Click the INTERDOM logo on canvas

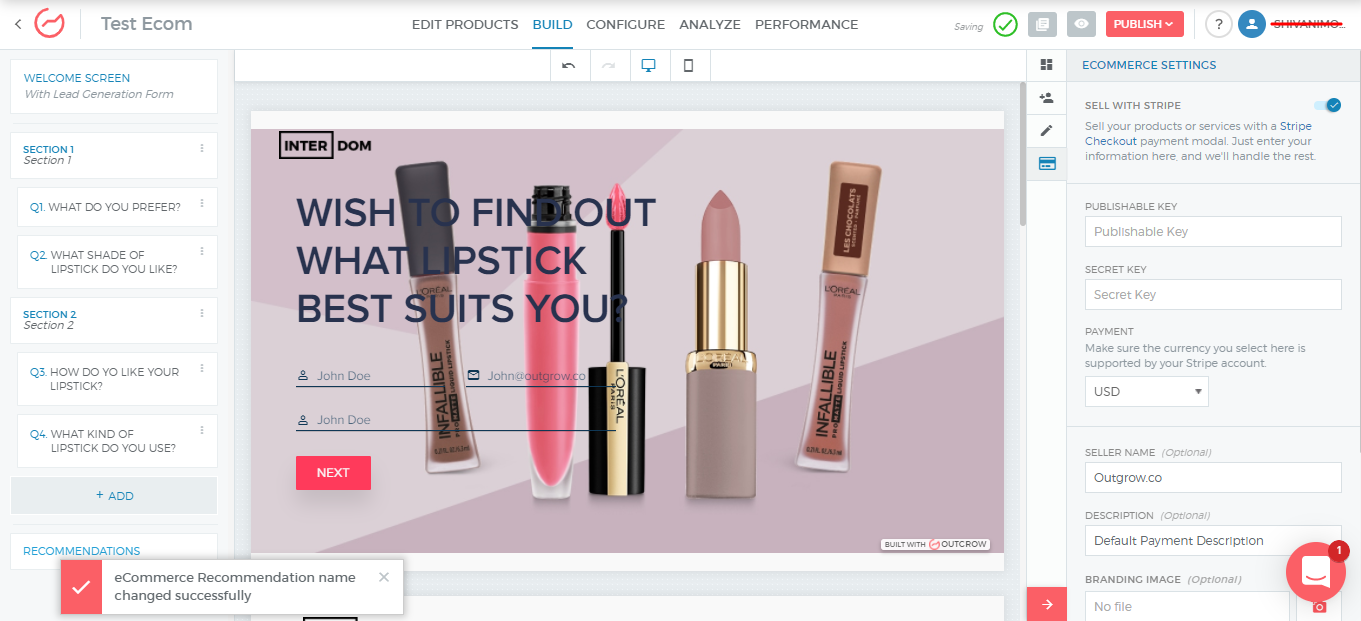(325, 145)
